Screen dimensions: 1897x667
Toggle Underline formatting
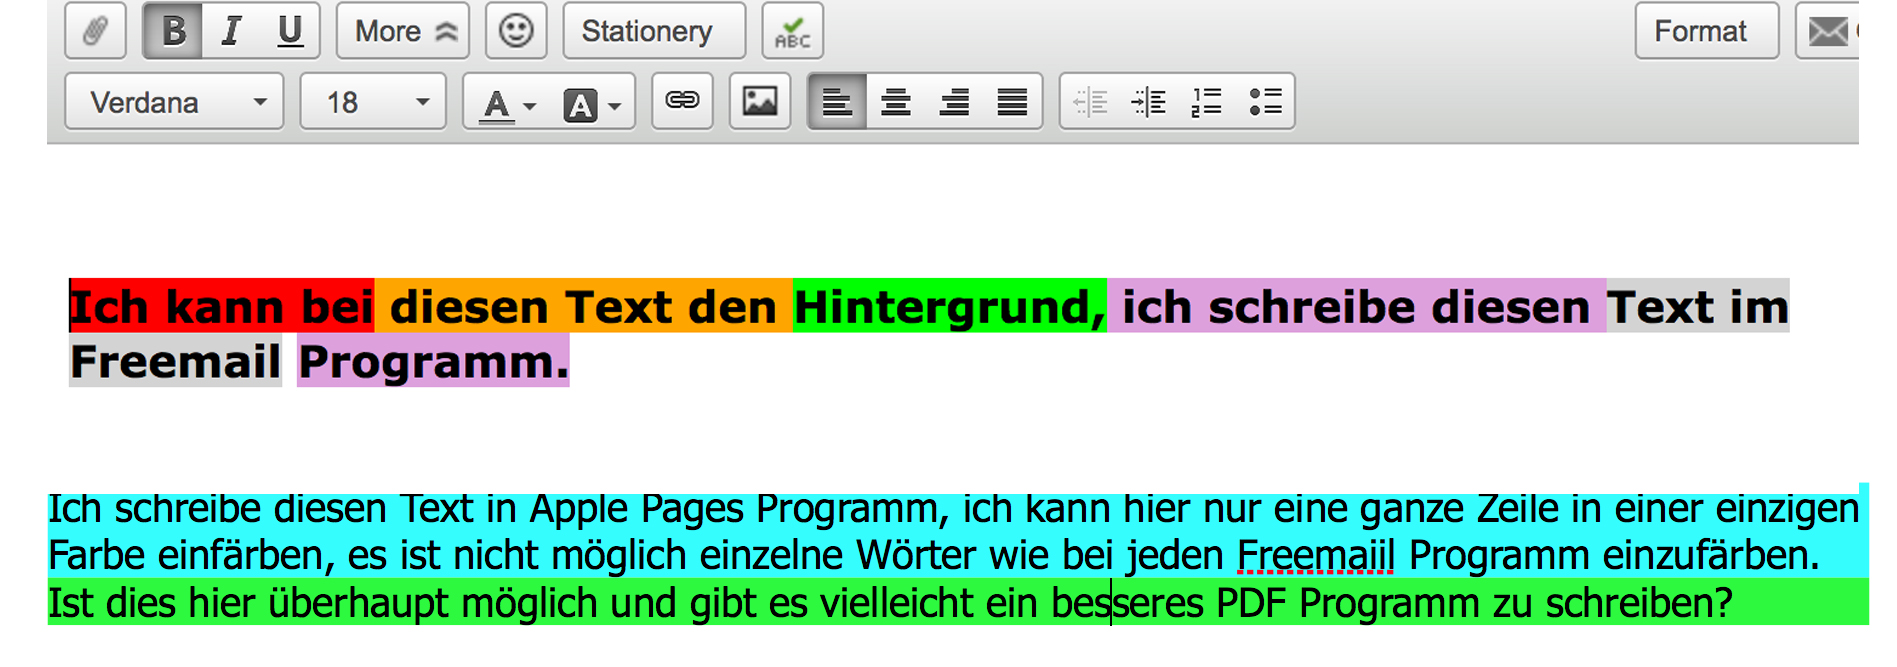click(290, 31)
